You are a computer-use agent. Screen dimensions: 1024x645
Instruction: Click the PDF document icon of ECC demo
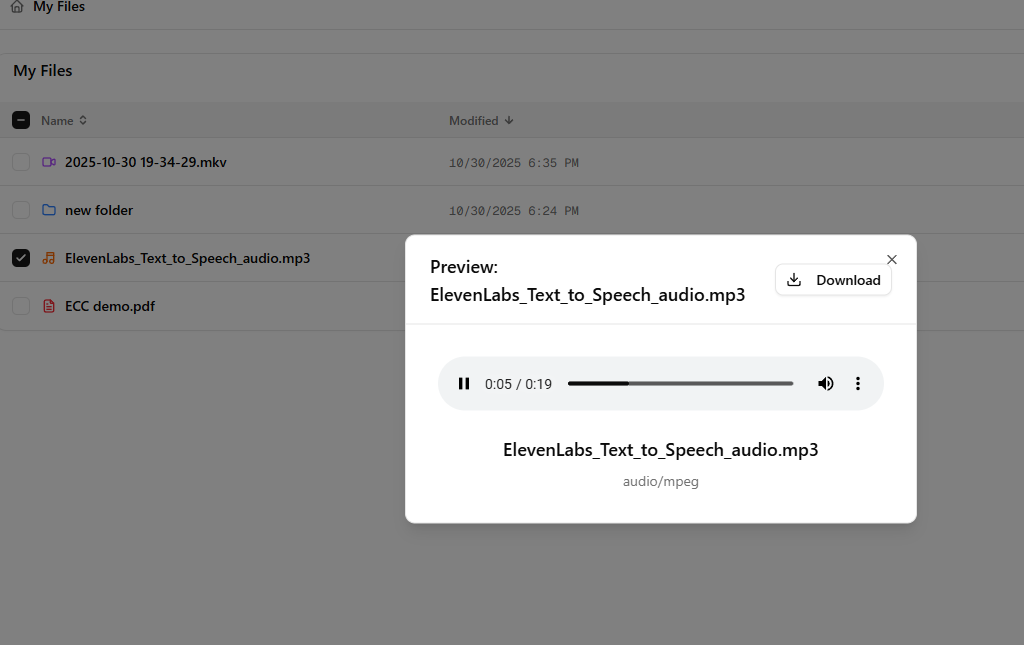(49, 306)
